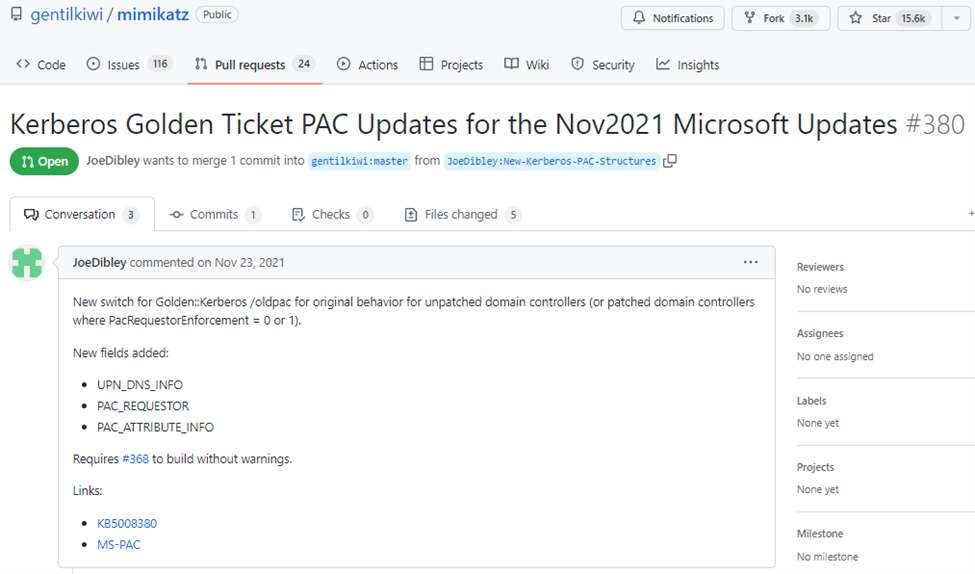Click the Checks checklist icon

tap(298, 215)
